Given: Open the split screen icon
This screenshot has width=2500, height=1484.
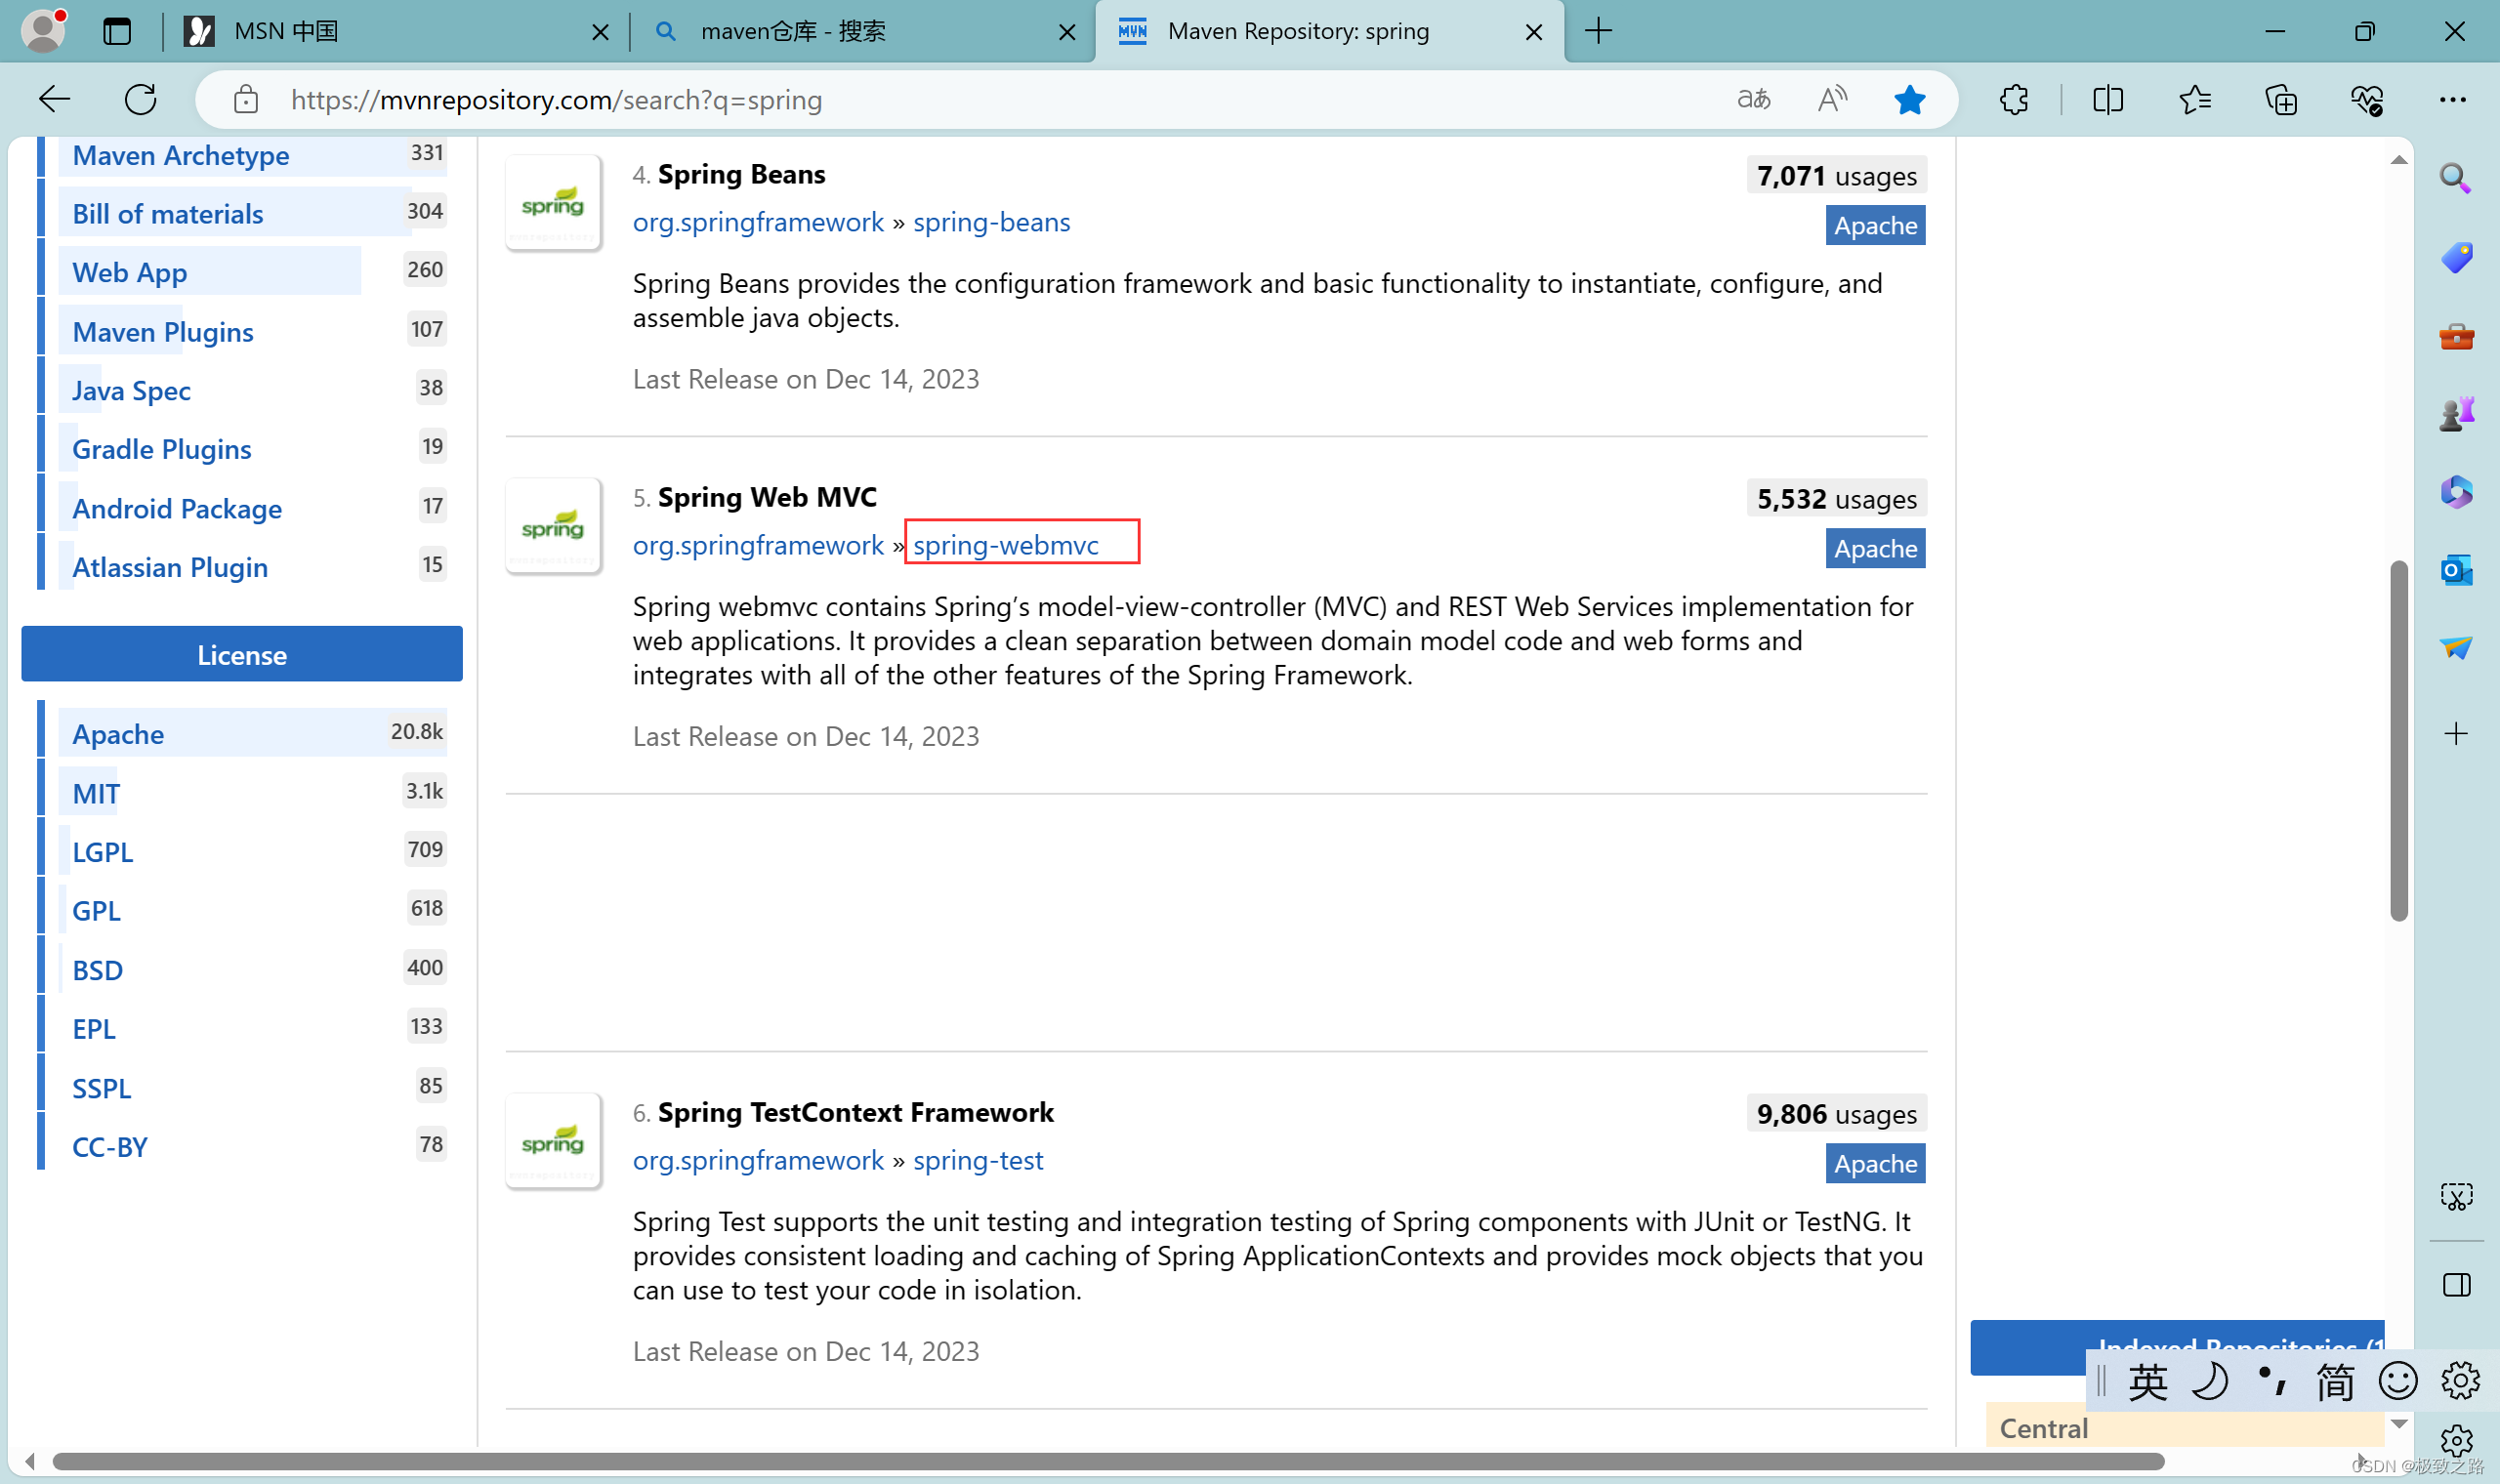Looking at the screenshot, I should (2108, 99).
